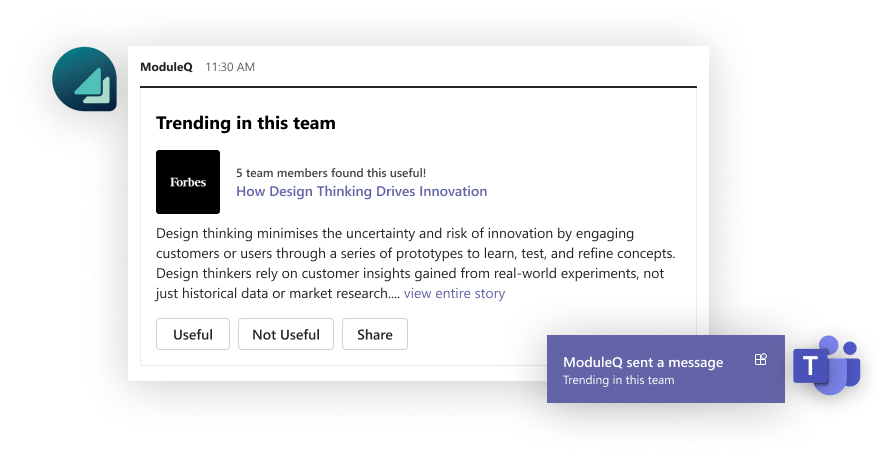The height and width of the screenshot is (457, 877).
Task: Mark the article as Useful
Action: click(193, 334)
